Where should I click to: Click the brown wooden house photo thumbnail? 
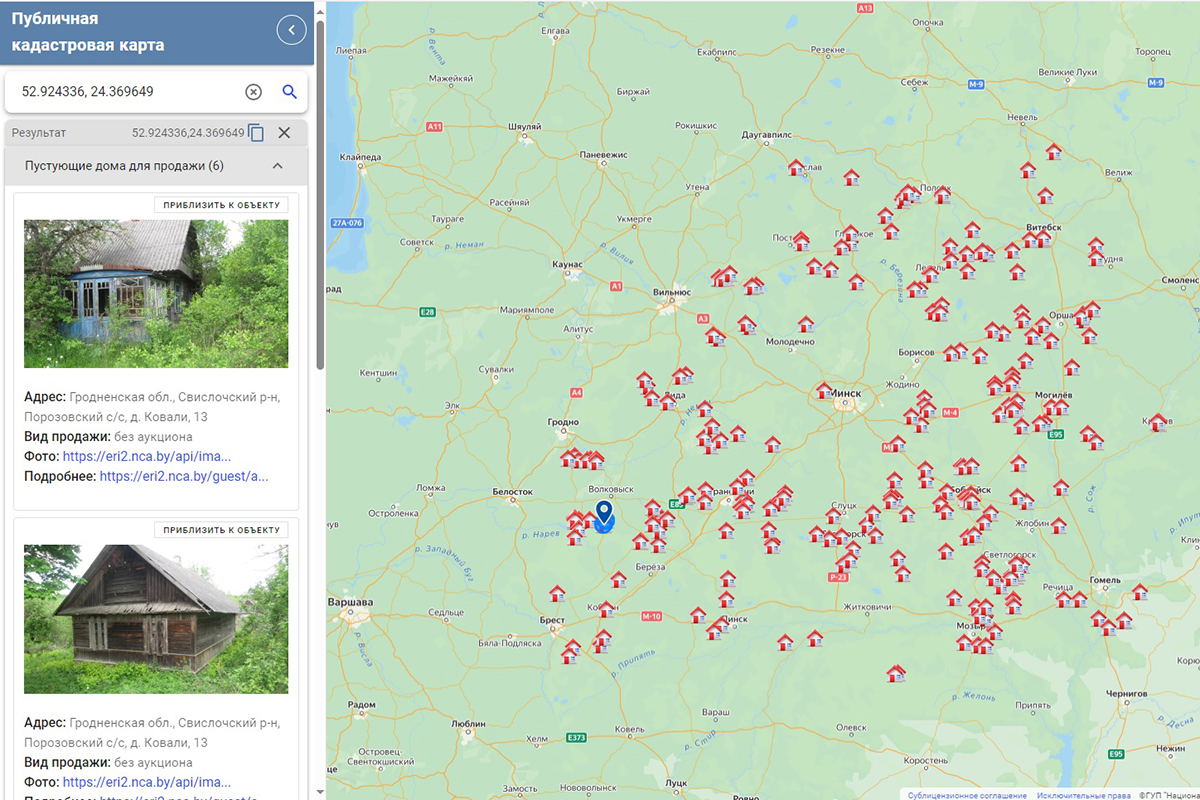pyautogui.click(x=156, y=619)
